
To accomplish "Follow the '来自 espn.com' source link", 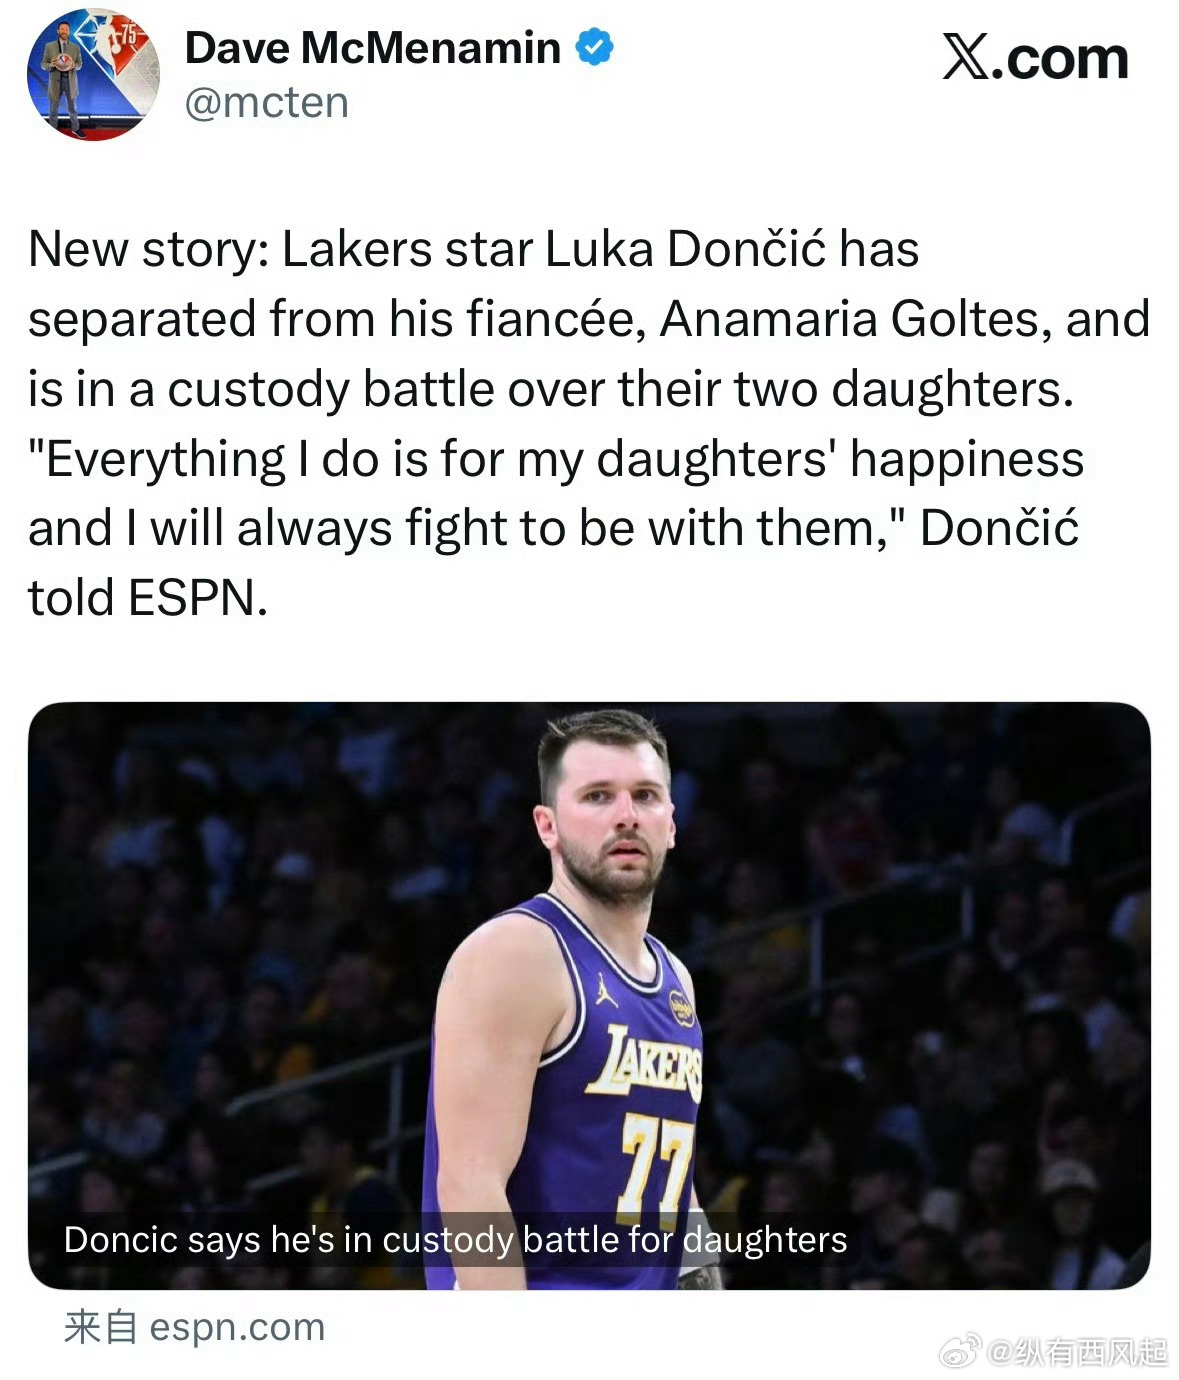I will click(x=194, y=1327).
